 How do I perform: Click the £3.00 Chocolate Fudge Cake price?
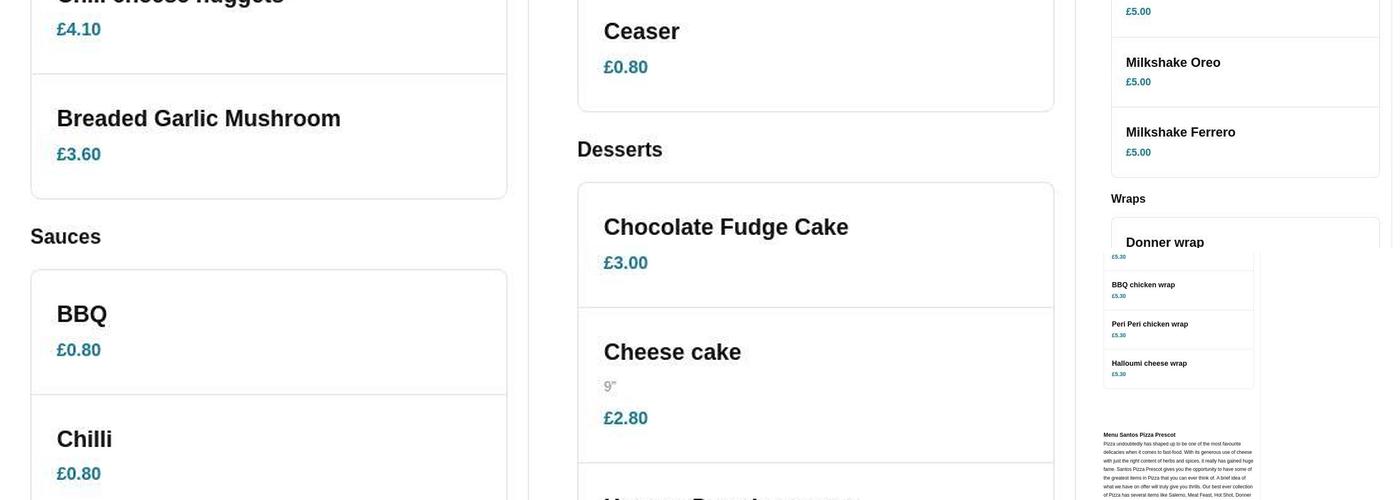(626, 263)
